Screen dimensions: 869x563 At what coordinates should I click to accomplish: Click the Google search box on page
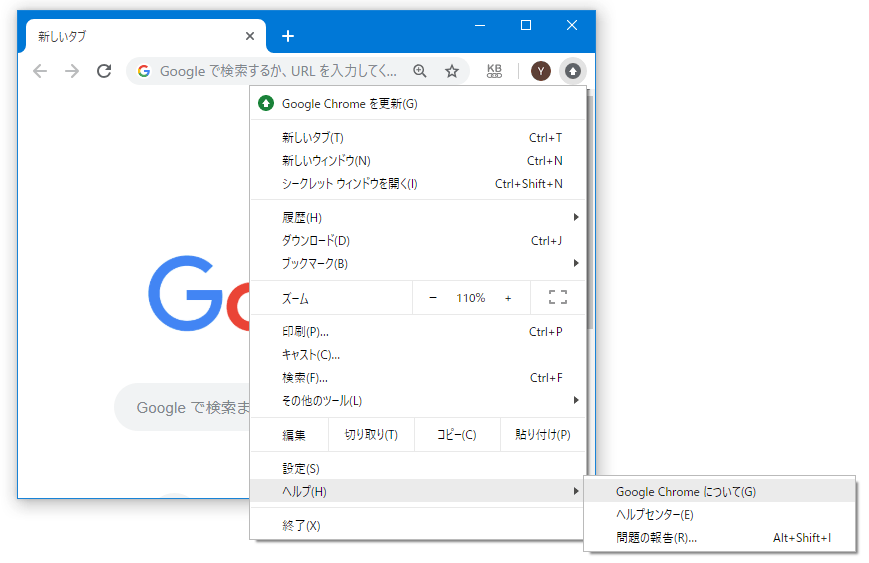click(x=183, y=407)
